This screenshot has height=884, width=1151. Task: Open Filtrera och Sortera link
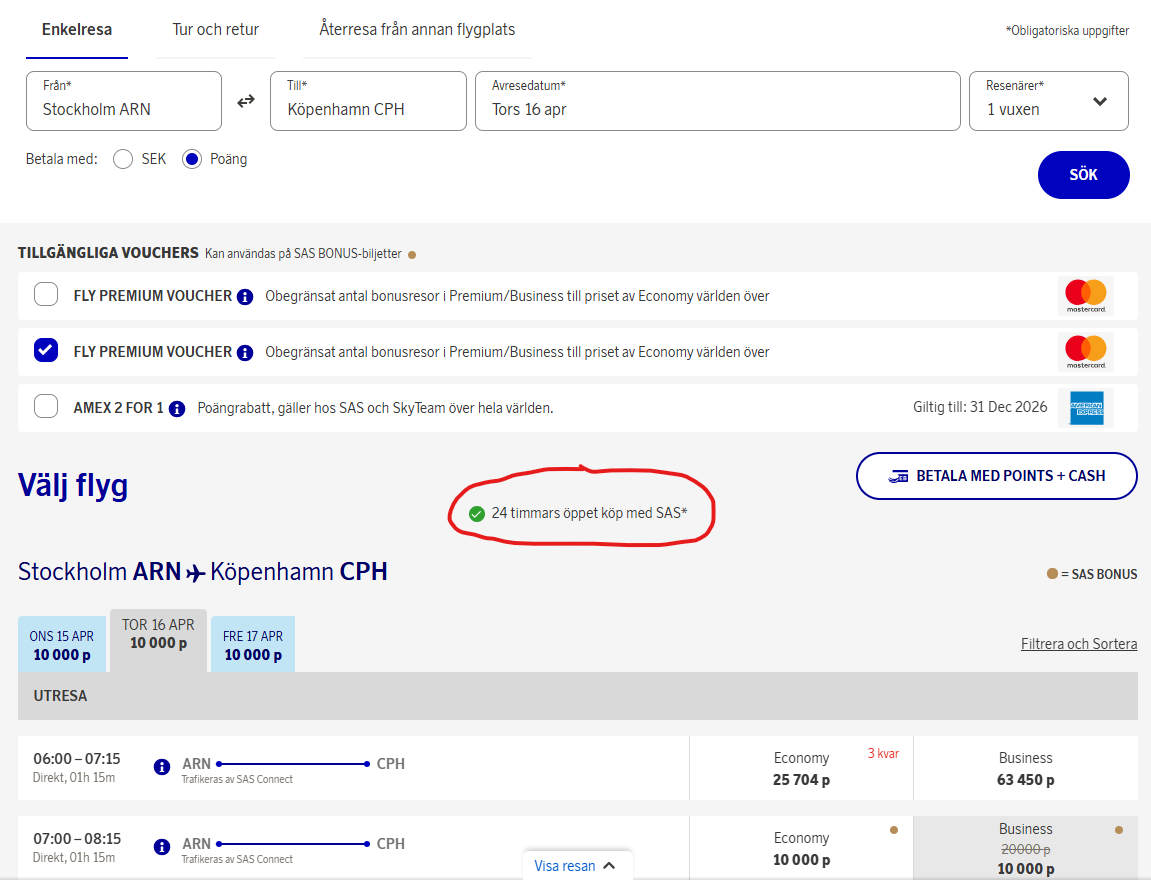point(1079,644)
